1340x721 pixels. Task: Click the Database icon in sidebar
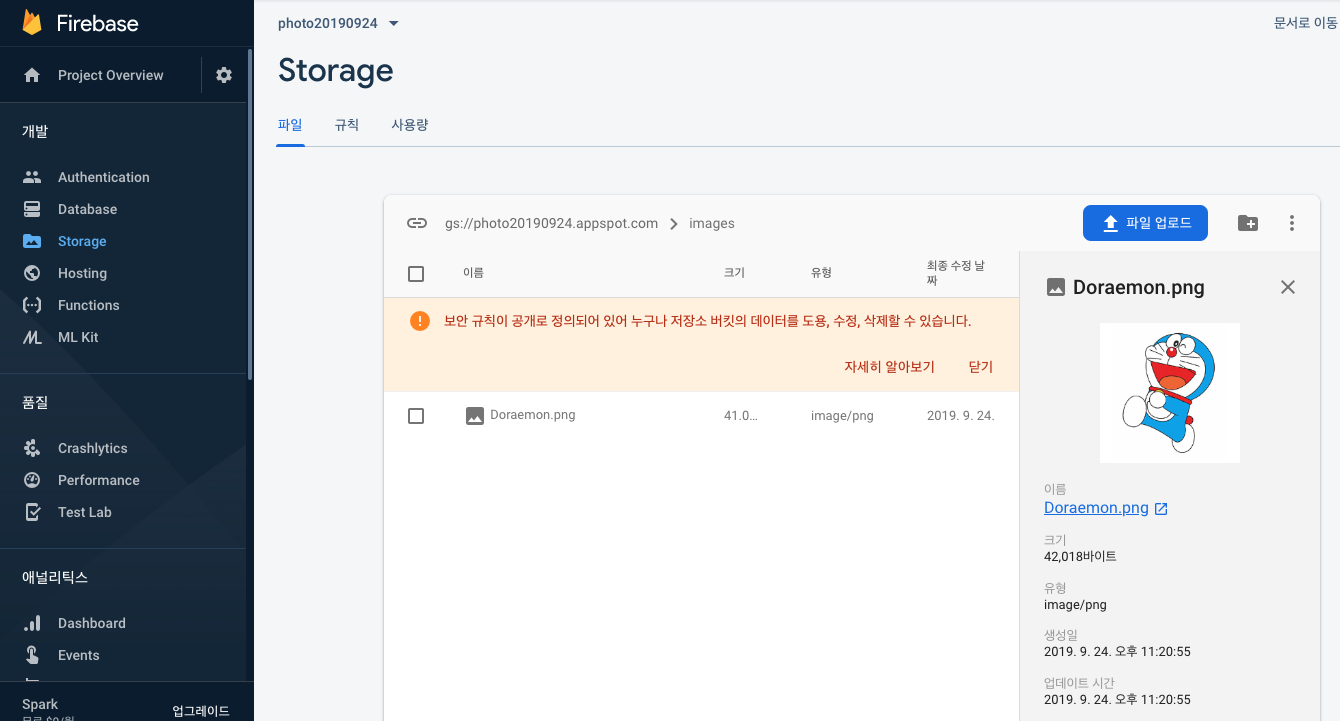[x=32, y=209]
